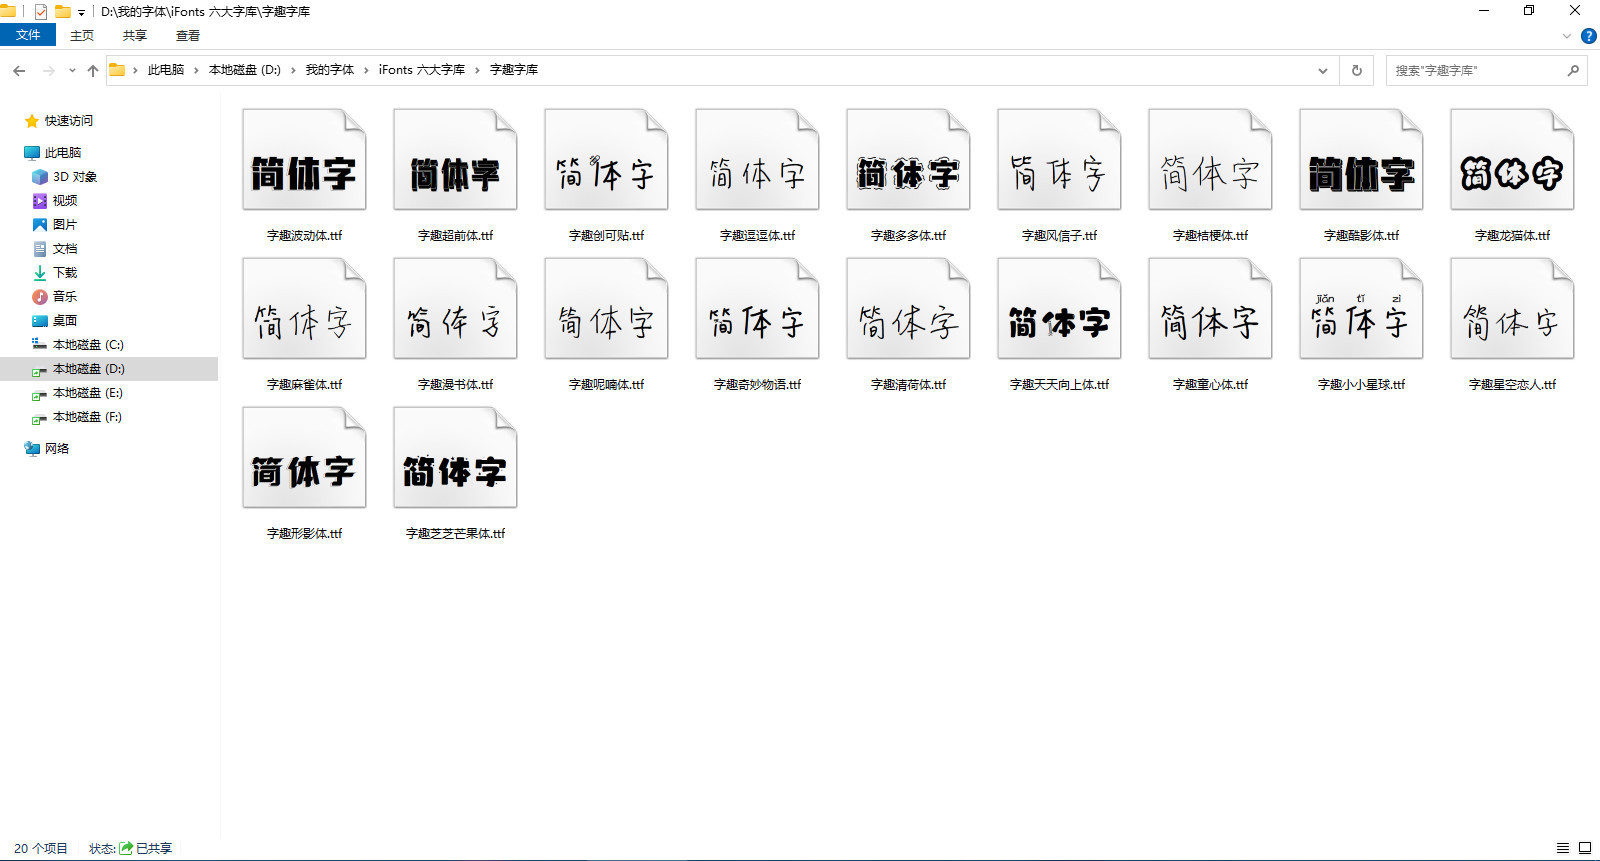Expand the chevron after 本地磁盘 (D:) breadcrumb
Screen dimensions: 1600x861
click(x=293, y=70)
